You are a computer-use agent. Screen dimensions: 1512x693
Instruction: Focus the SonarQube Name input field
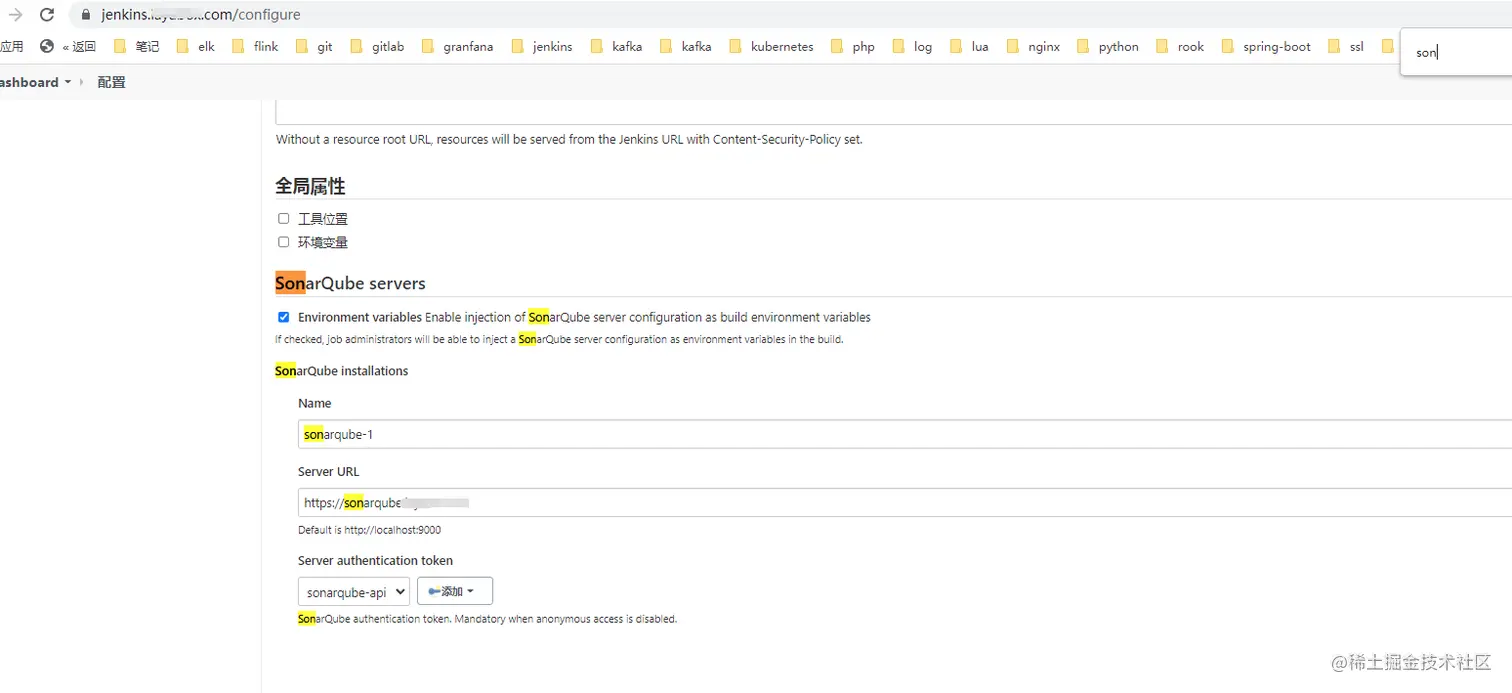(905, 434)
